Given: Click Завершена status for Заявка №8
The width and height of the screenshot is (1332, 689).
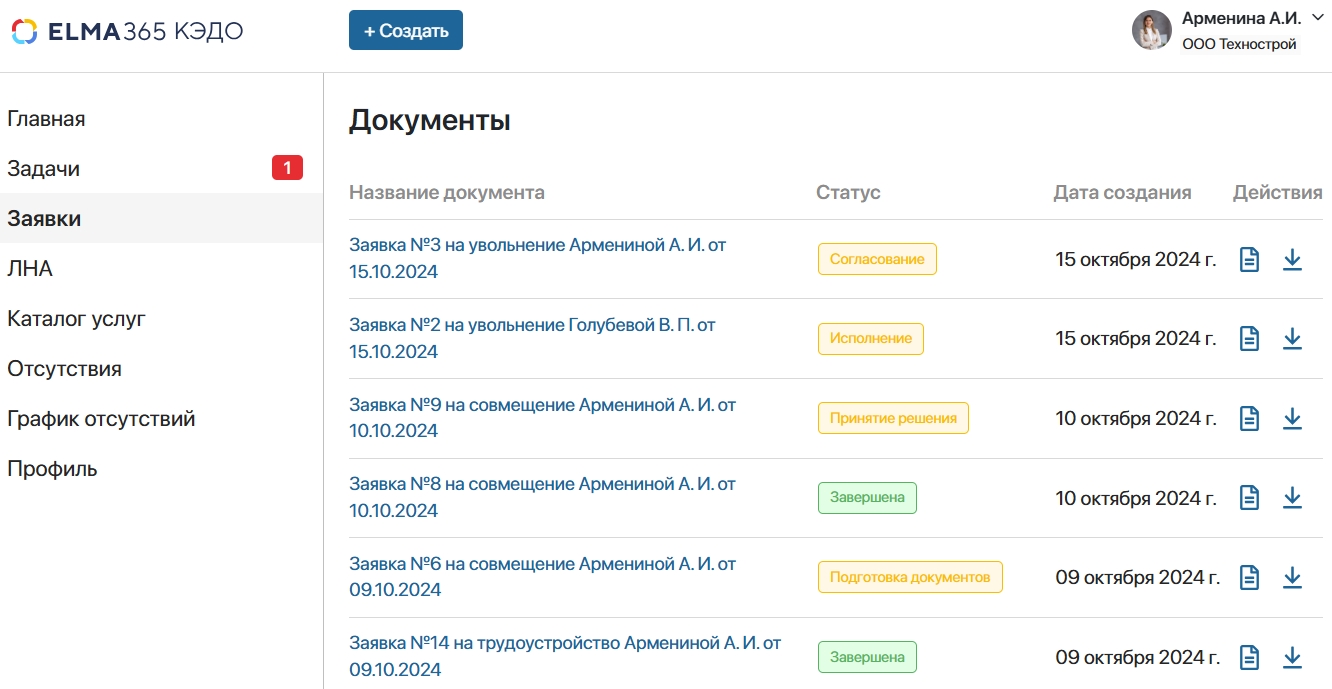Looking at the screenshot, I should 867,498.
